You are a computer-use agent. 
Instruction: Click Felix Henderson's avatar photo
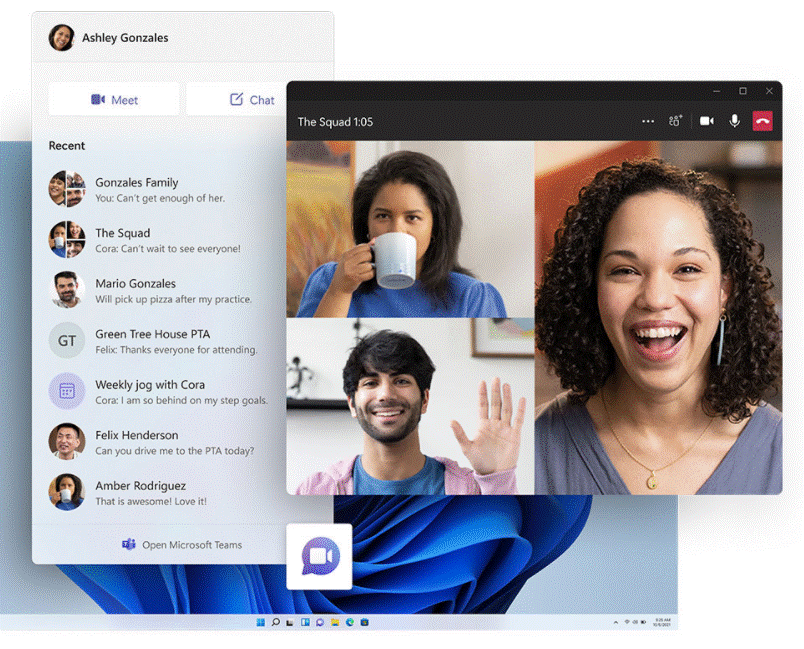pyautogui.click(x=67, y=441)
